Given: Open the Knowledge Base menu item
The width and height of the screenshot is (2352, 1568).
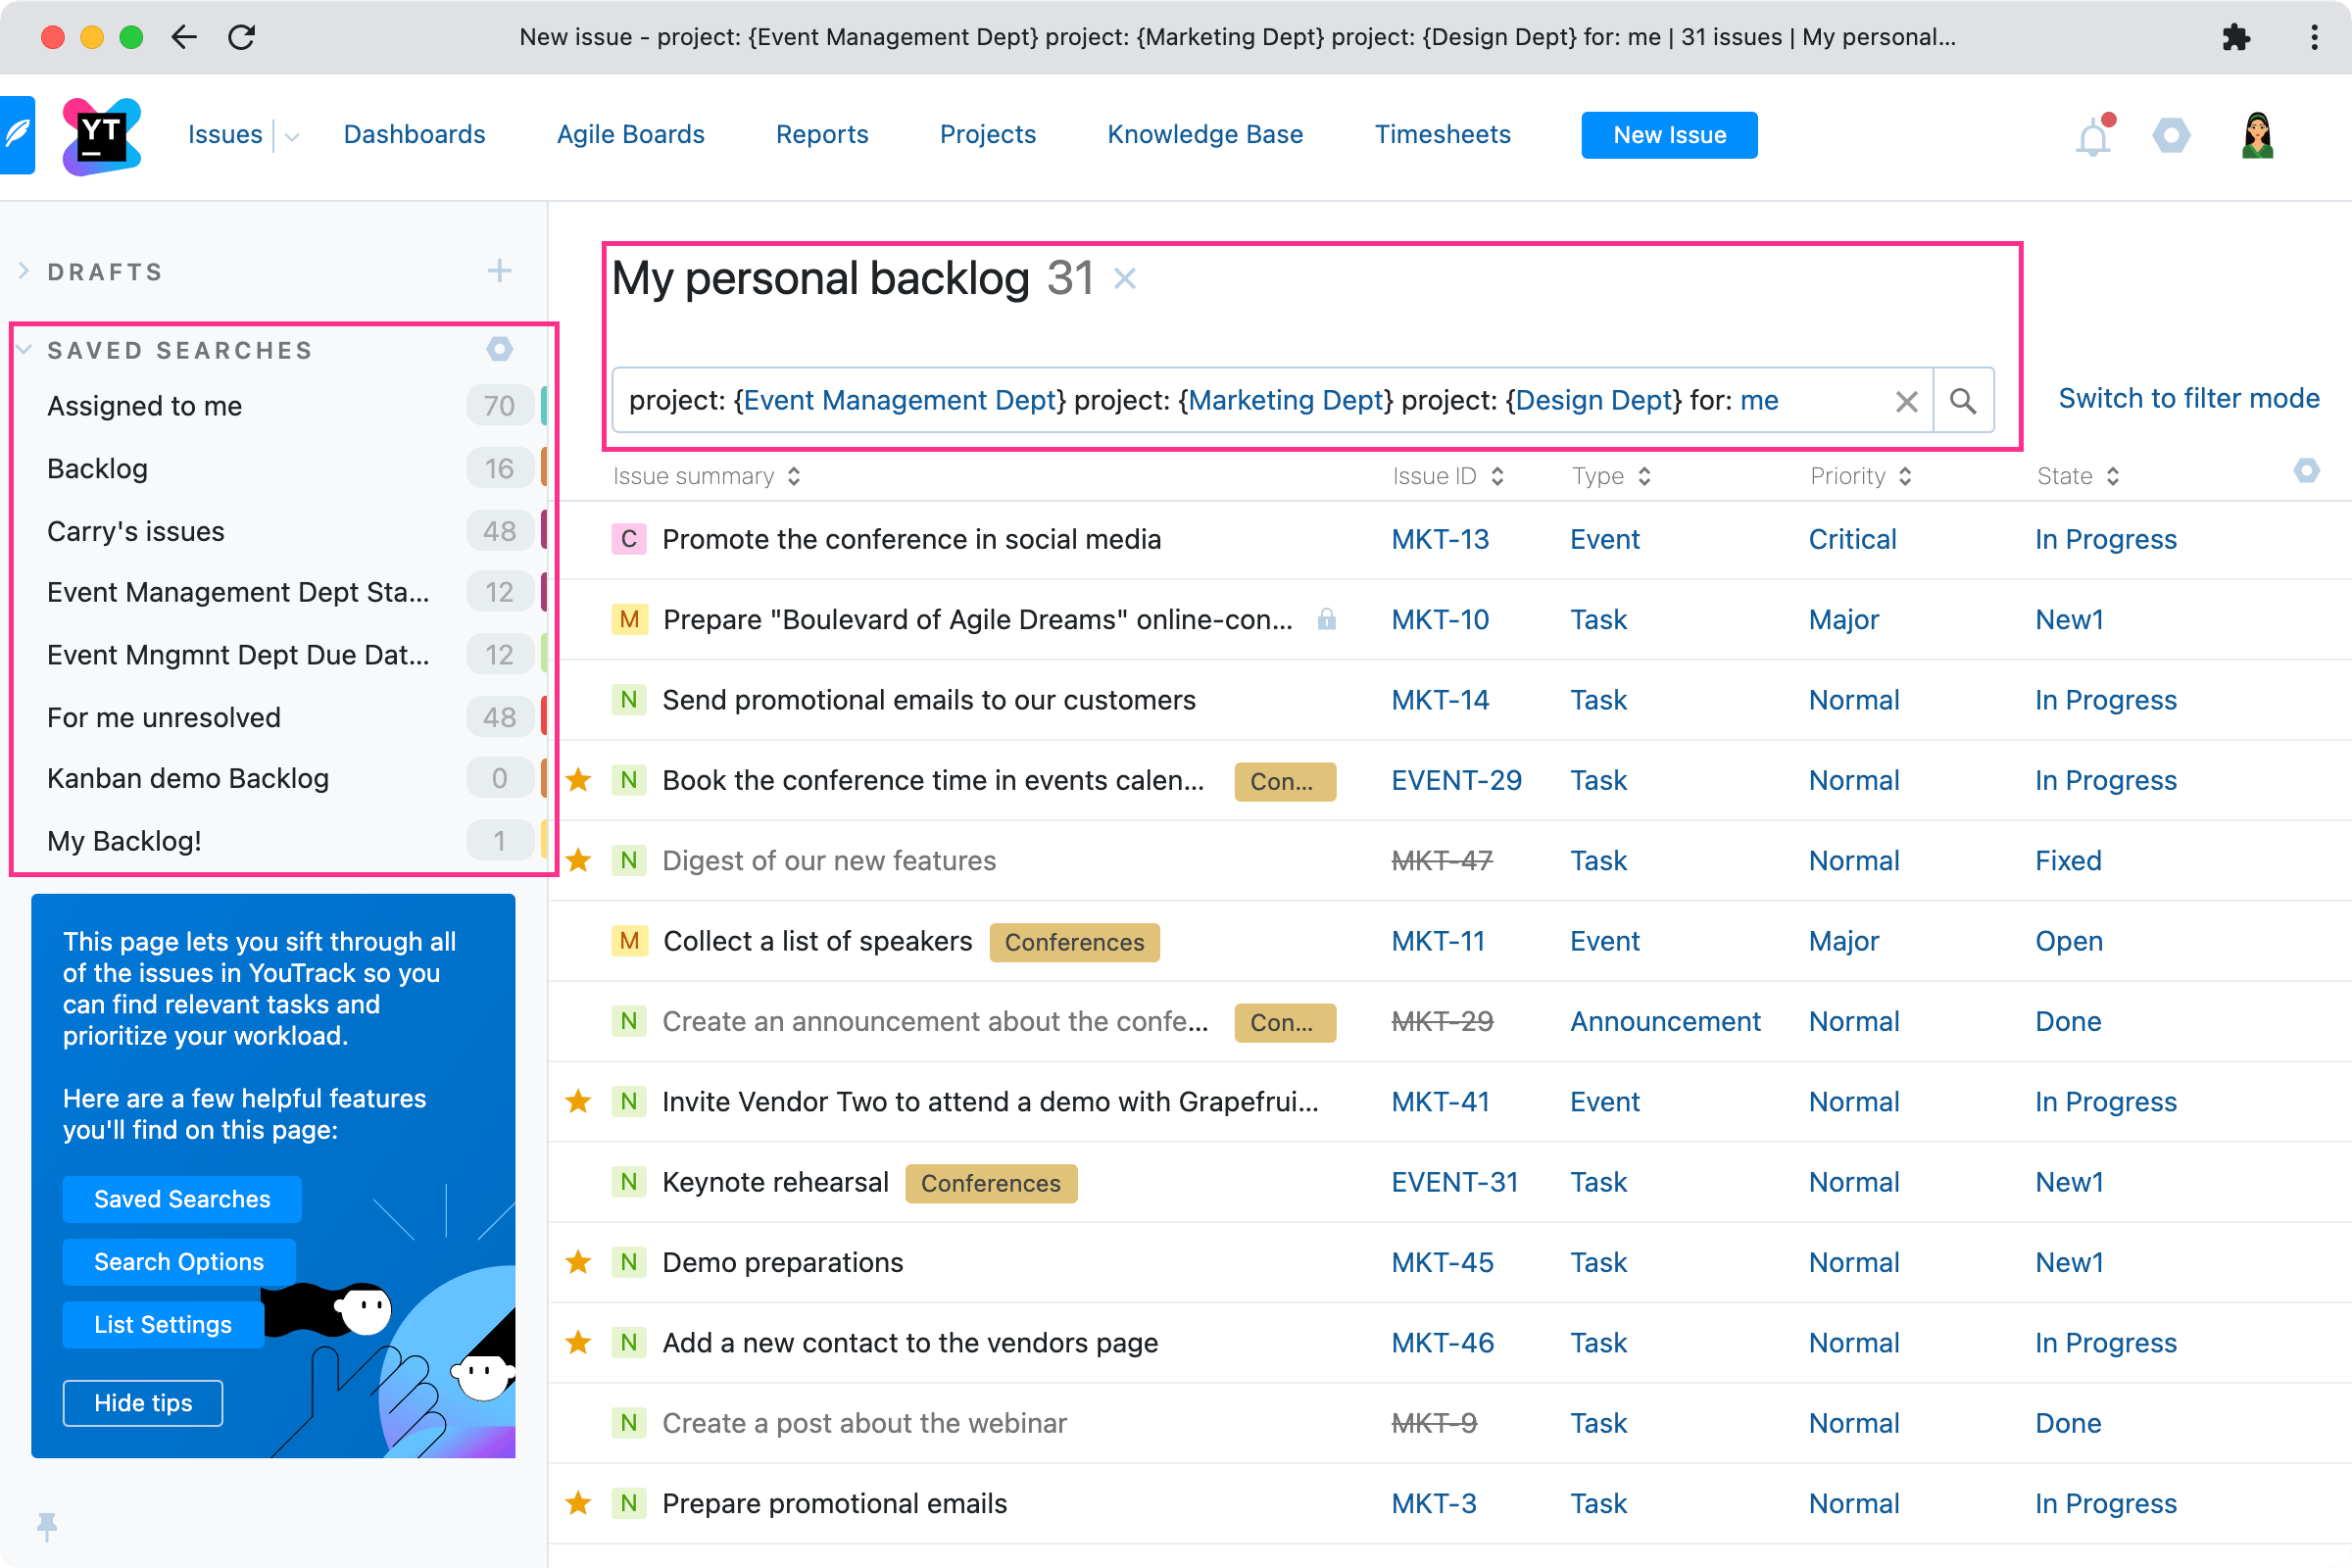Looking at the screenshot, I should click(1205, 134).
